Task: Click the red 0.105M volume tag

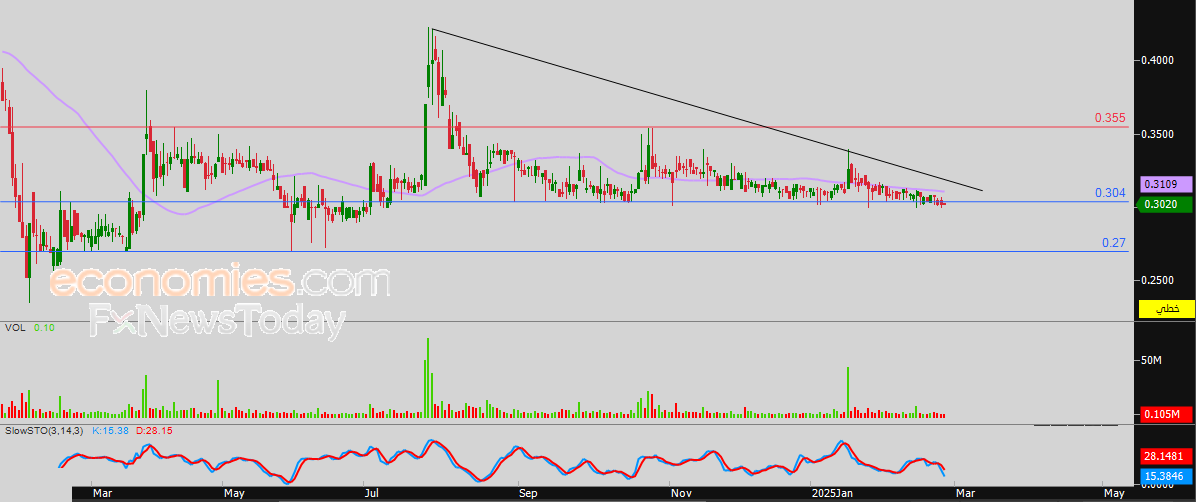Action: coord(1165,414)
